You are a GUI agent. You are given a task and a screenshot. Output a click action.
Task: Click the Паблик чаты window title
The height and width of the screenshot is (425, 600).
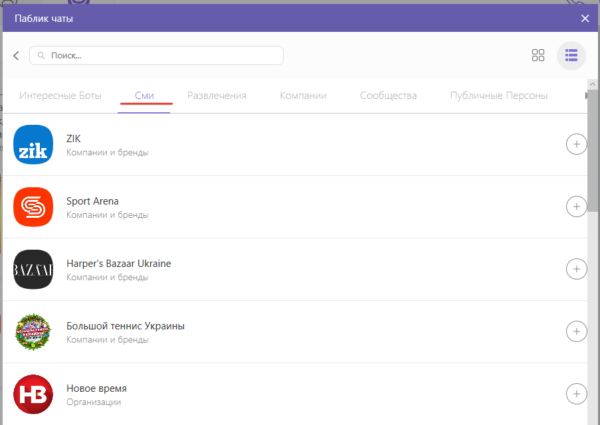pyautogui.click(x=44, y=18)
